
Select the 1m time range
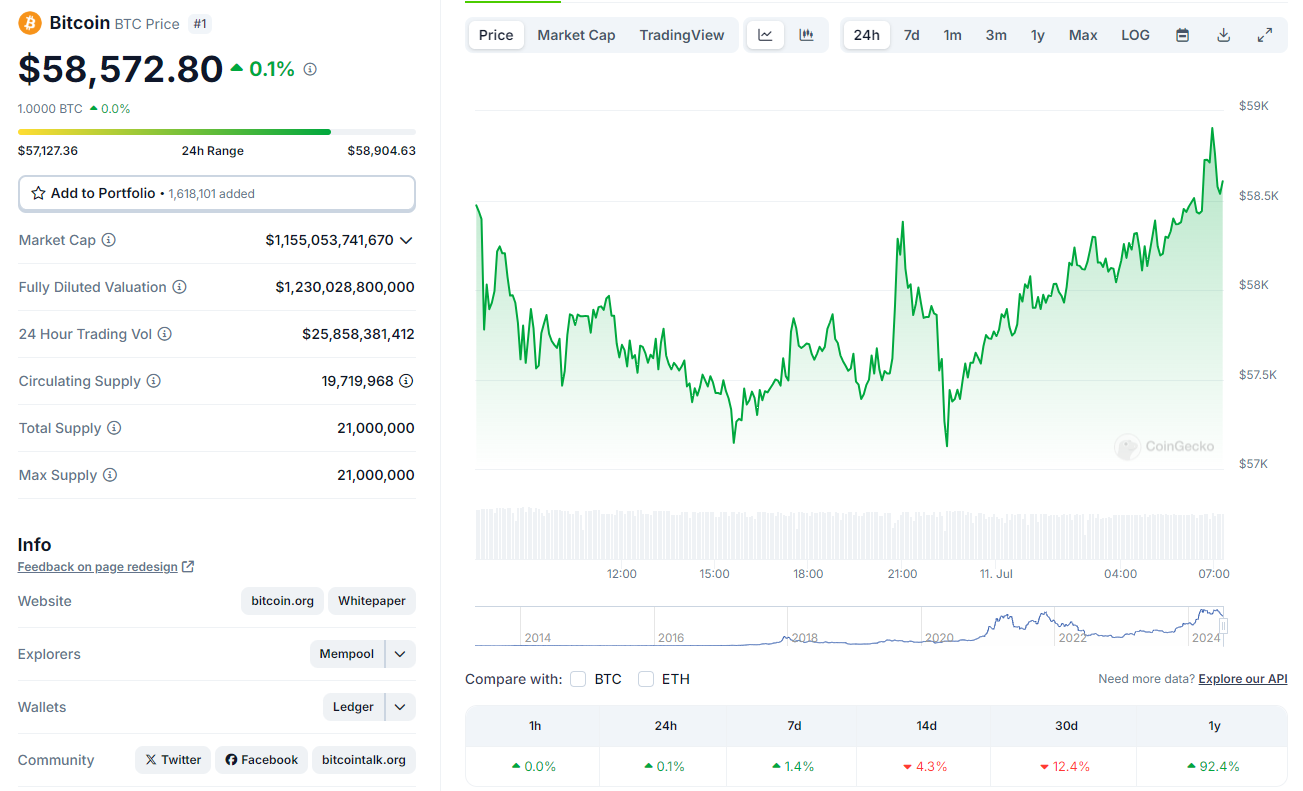[x=953, y=35]
